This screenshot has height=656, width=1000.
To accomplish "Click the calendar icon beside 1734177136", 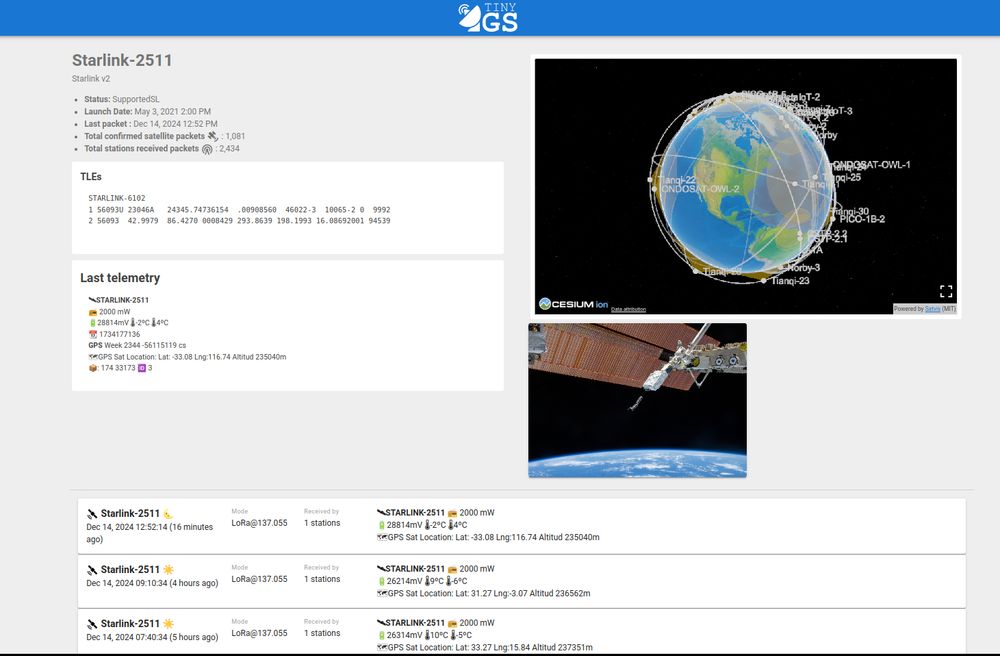I will (92, 334).
